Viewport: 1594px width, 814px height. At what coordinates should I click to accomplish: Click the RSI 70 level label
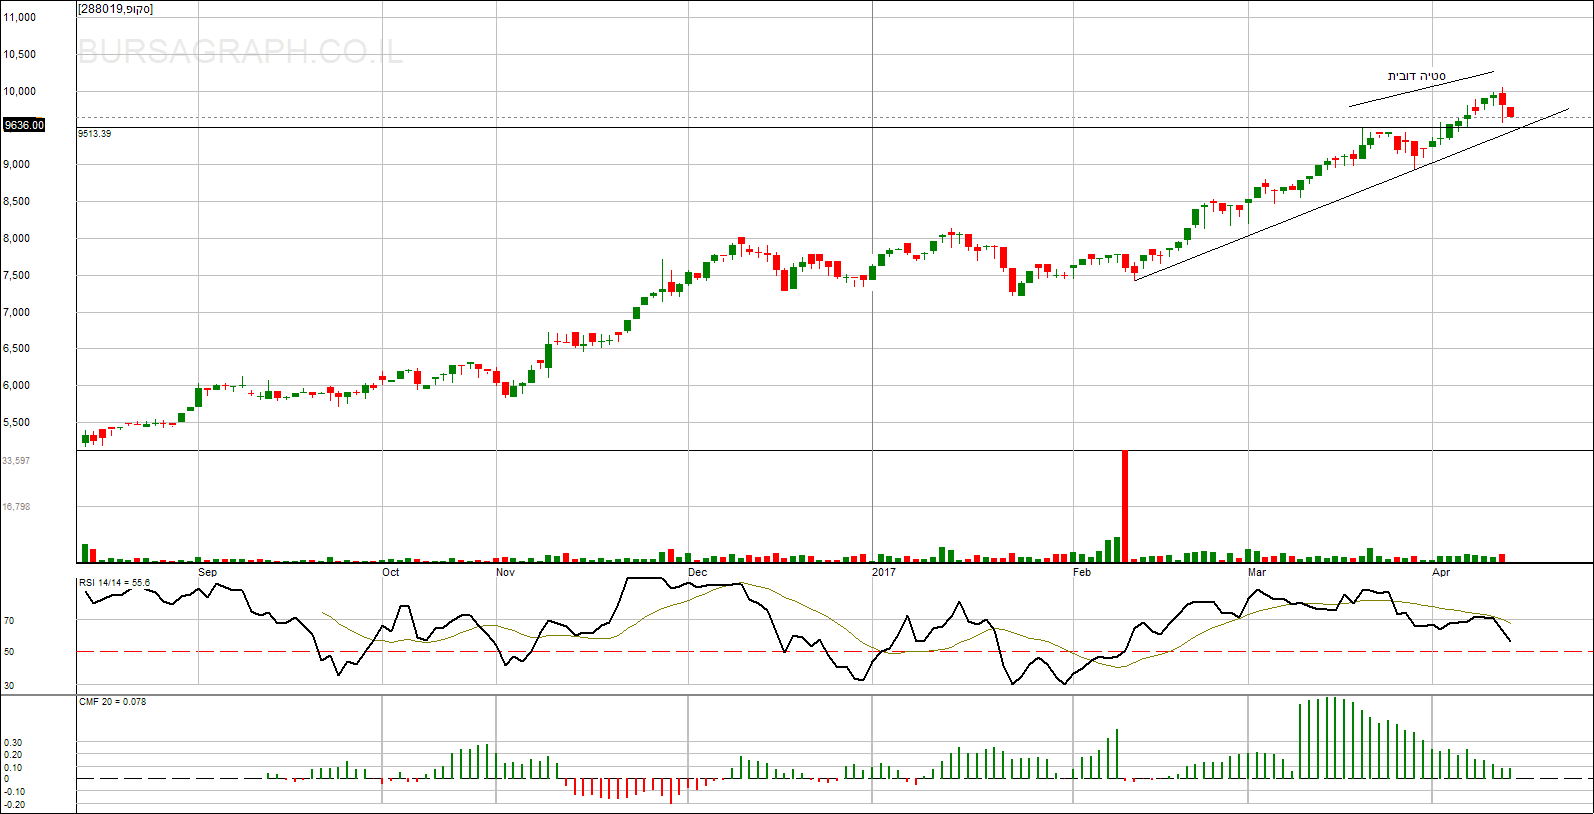9,621
